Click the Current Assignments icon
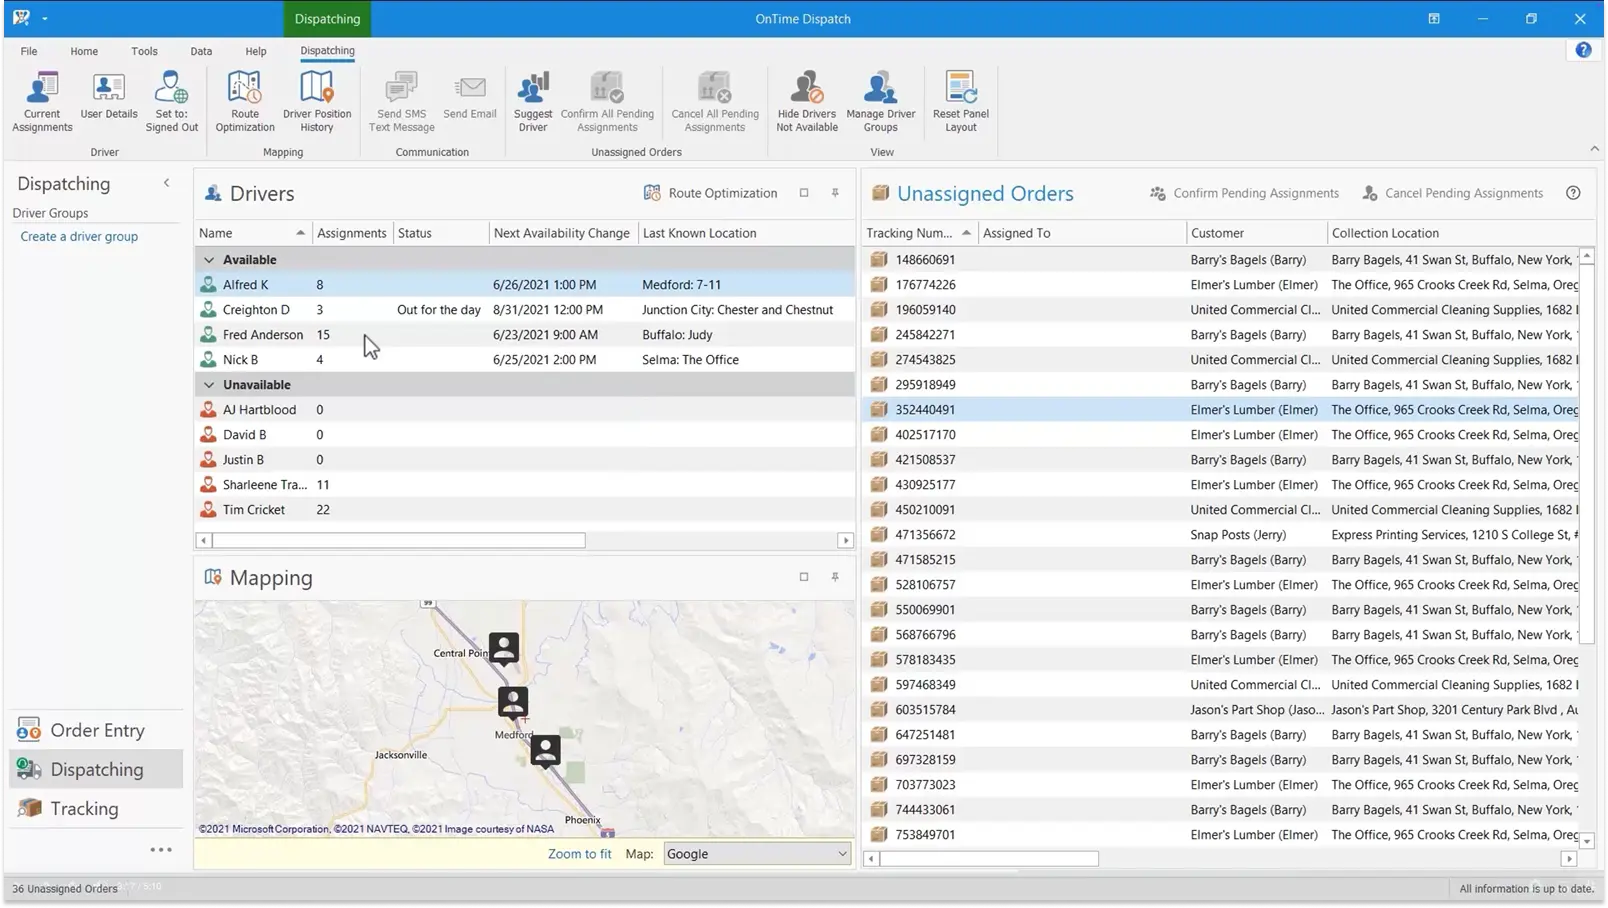 point(41,100)
